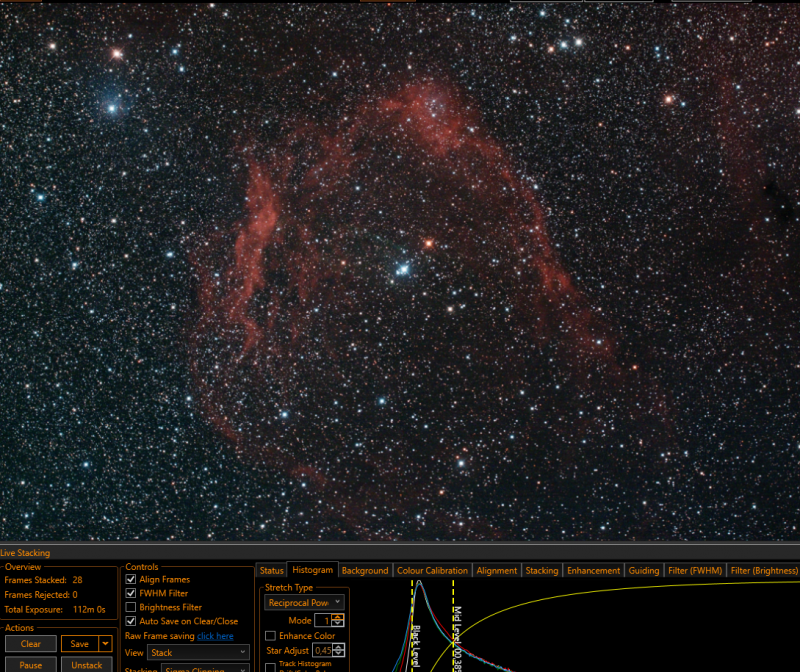Viewport: 800px width, 672px height.
Task: Select the Filter (FWHM) tab
Action: point(695,570)
